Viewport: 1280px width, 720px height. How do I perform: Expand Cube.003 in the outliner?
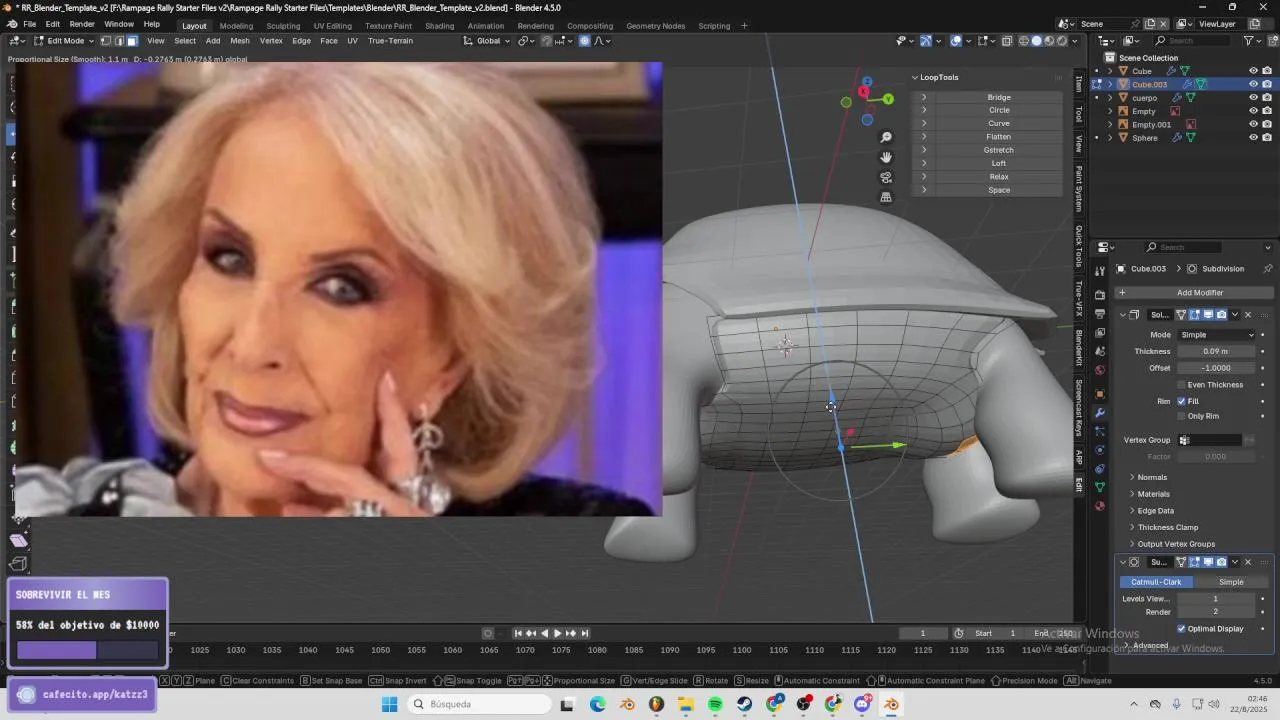1110,85
